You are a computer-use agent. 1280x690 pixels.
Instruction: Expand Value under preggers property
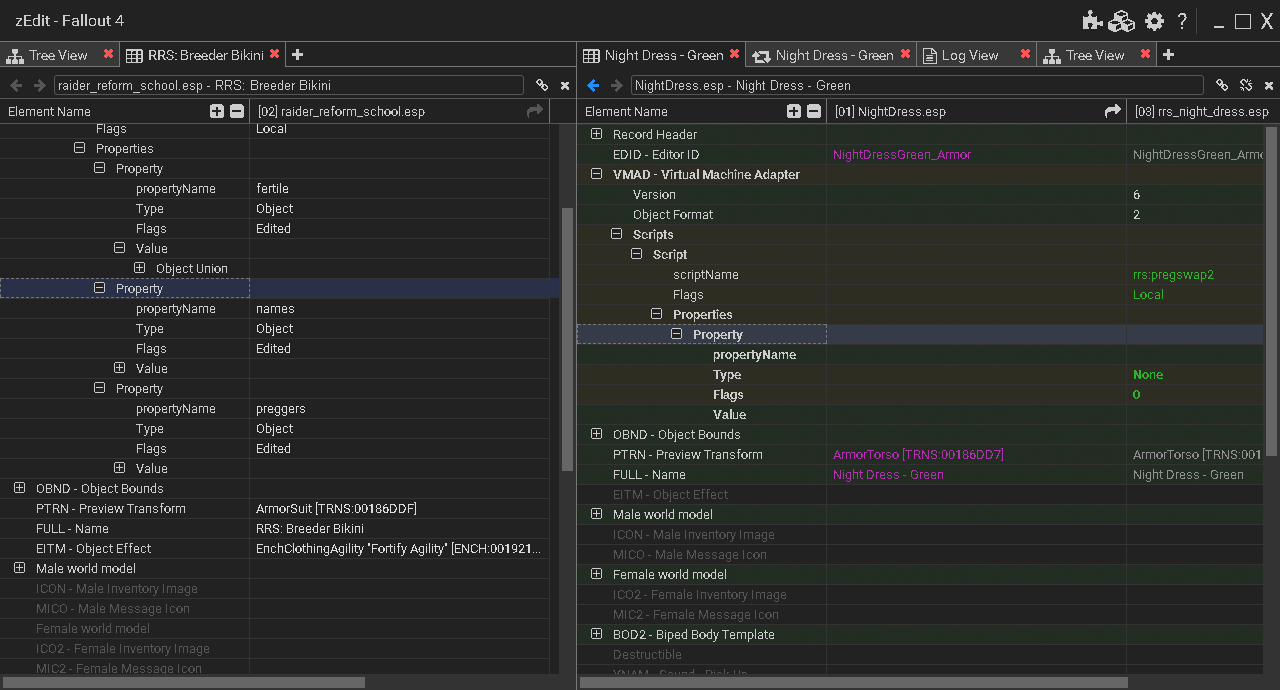(x=119, y=468)
